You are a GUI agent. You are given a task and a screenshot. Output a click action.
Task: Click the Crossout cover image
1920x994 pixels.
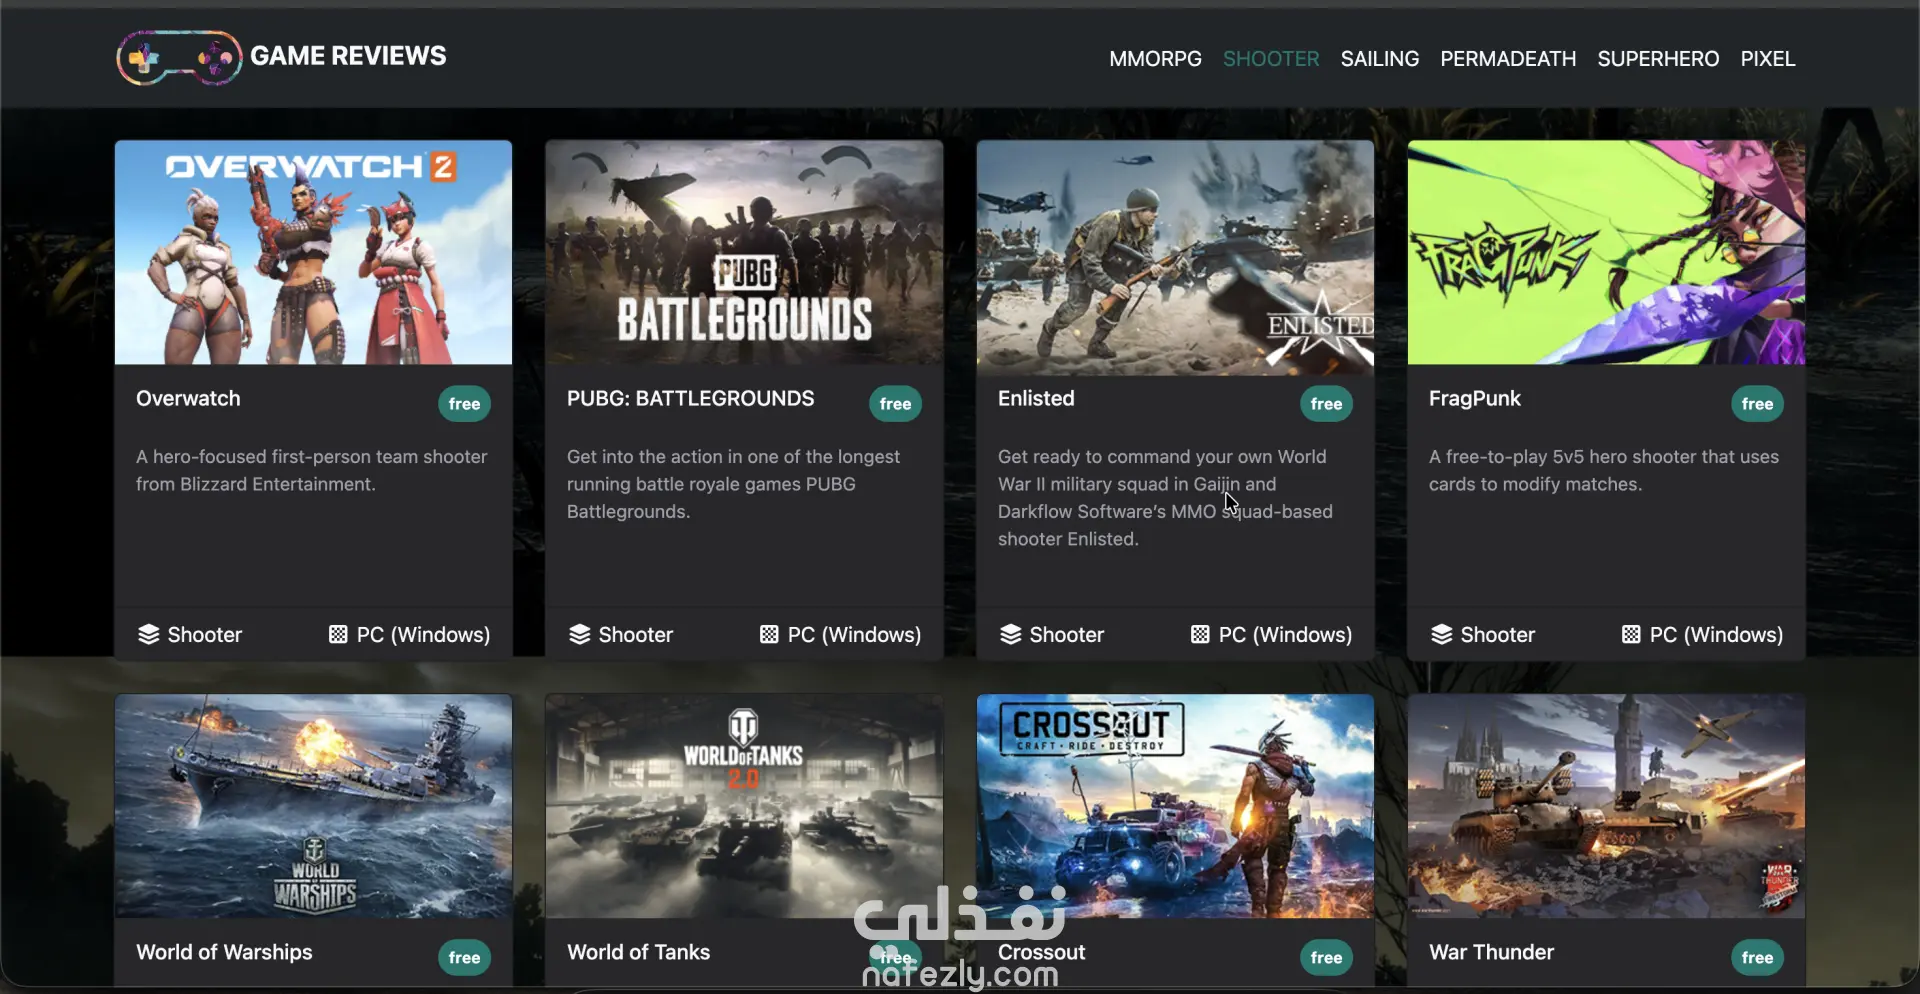point(1175,806)
